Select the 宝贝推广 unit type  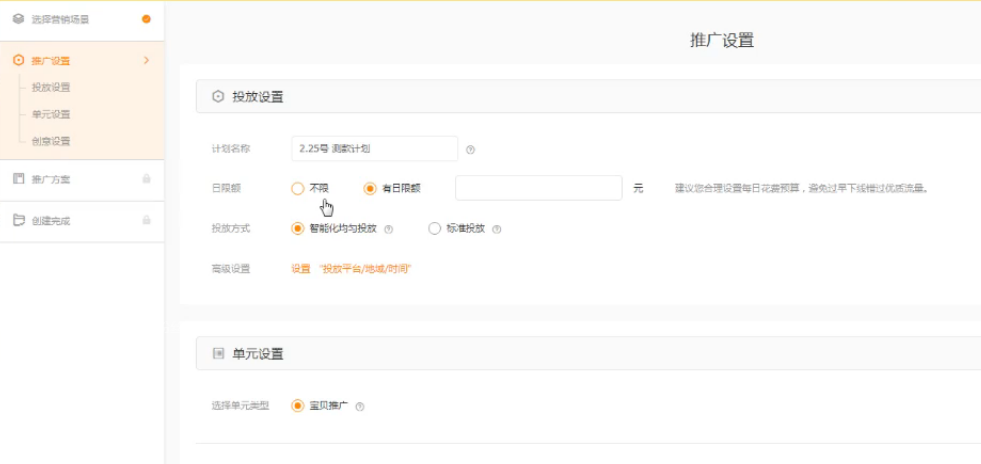click(298, 406)
